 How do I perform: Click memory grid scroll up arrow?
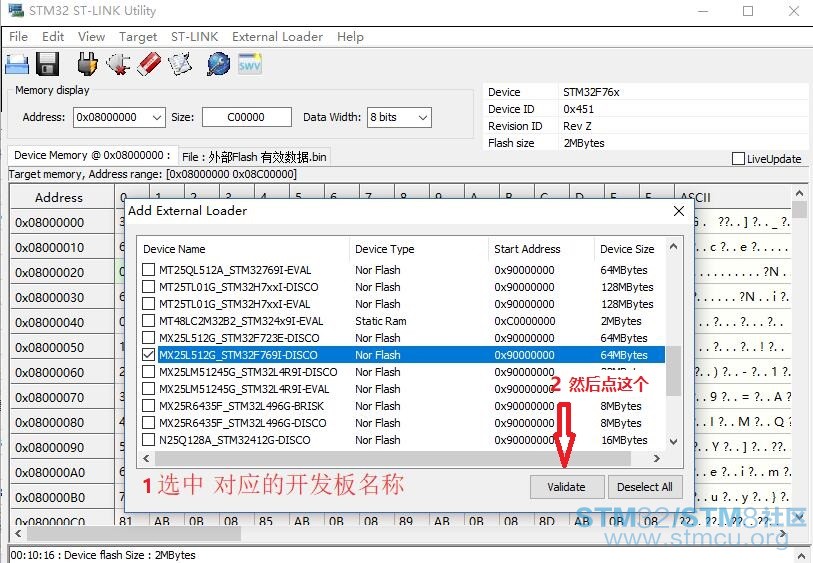point(800,193)
